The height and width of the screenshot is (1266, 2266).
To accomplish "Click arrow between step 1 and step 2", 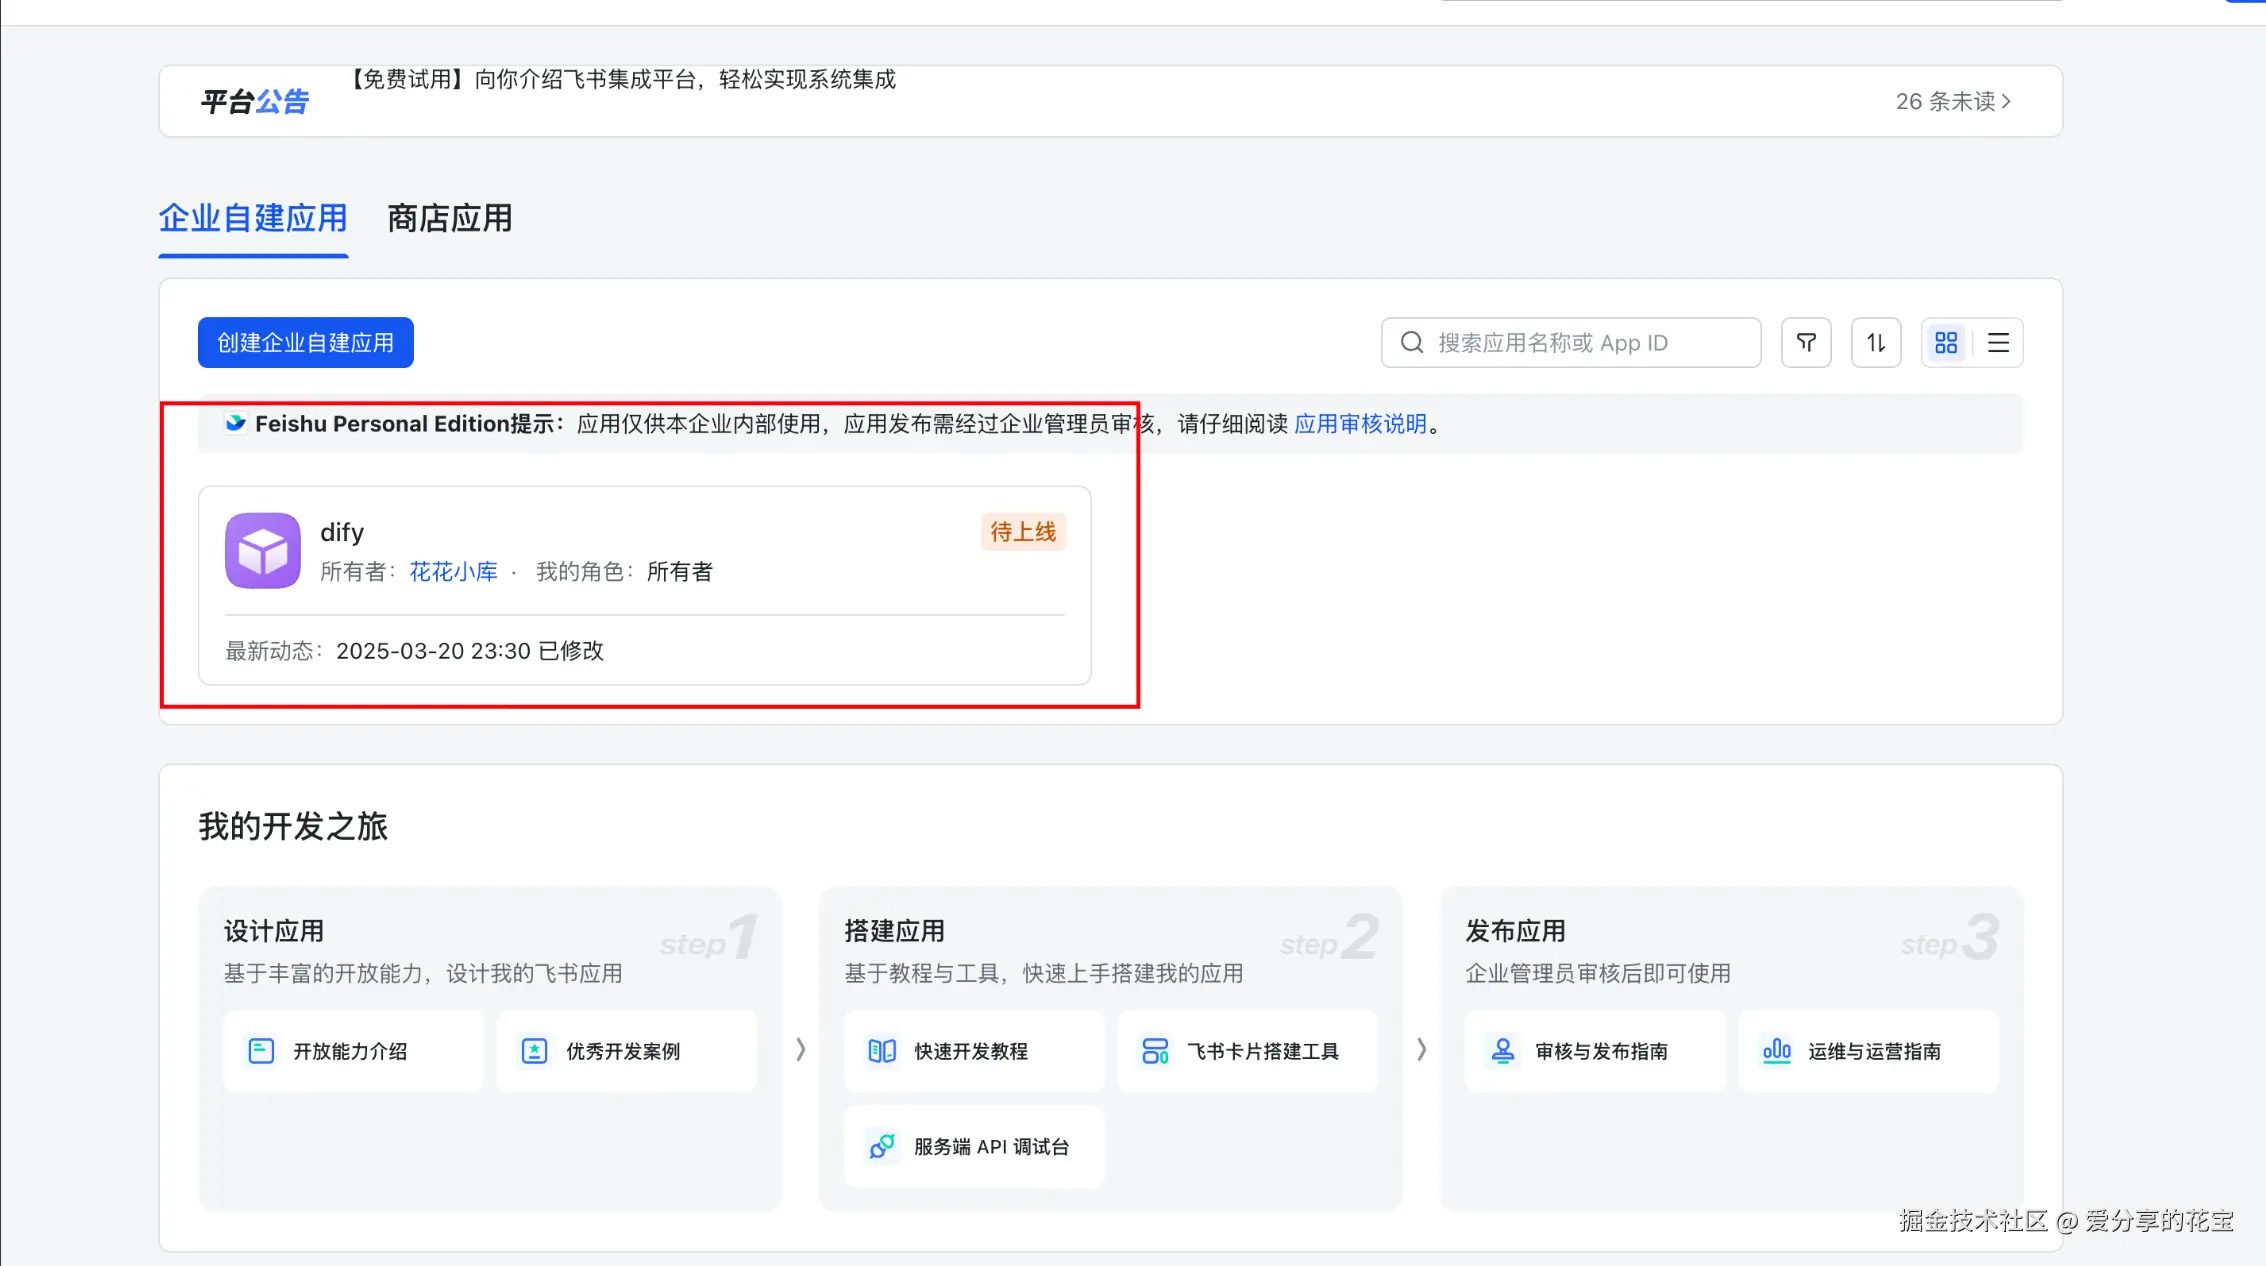I will (x=800, y=1049).
